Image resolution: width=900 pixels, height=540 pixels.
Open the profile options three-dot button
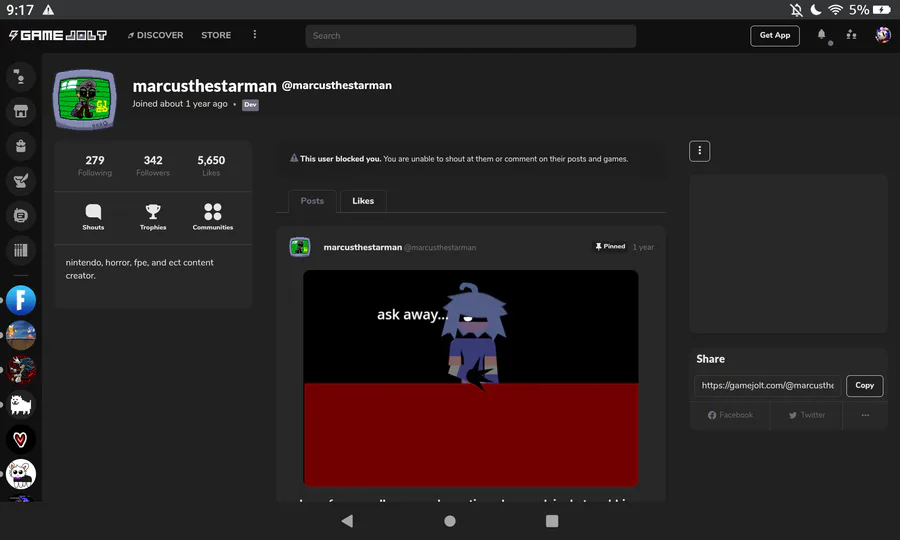point(699,151)
